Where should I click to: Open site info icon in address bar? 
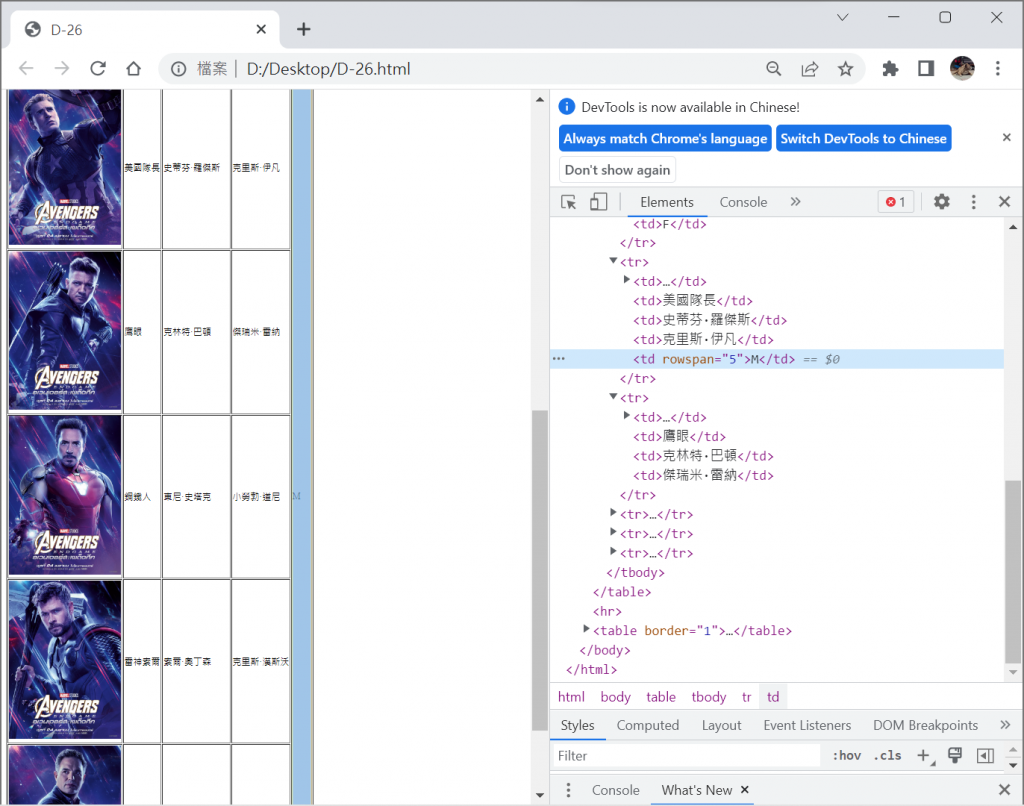tap(178, 69)
